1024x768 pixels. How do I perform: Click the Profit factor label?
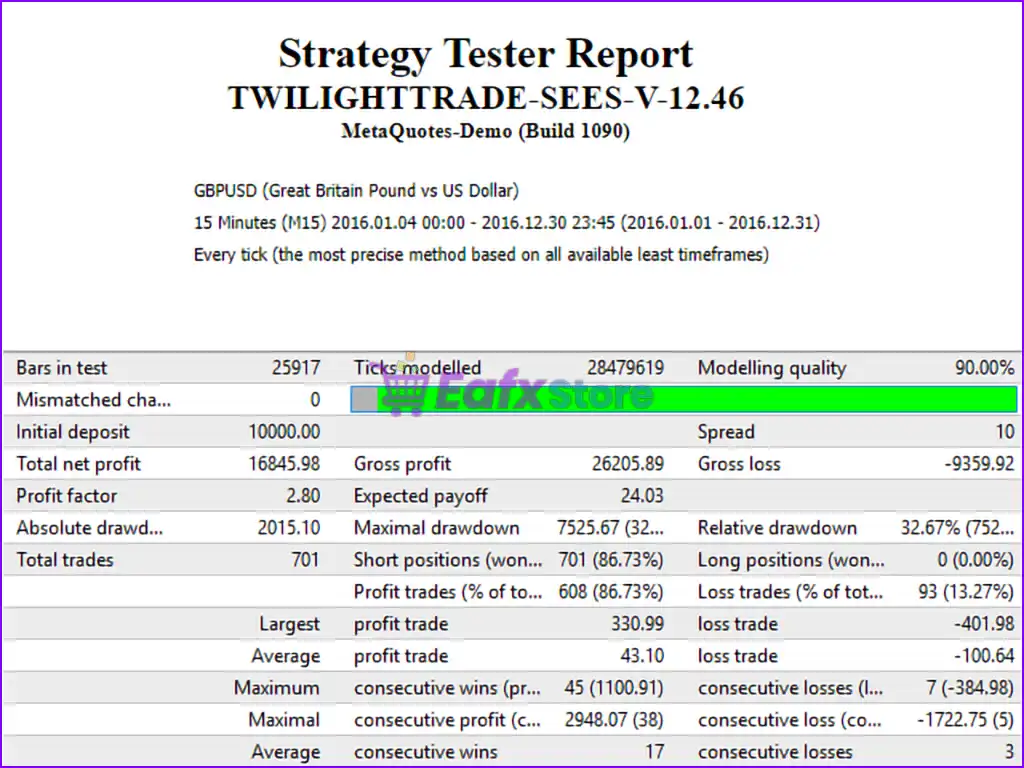(67, 496)
